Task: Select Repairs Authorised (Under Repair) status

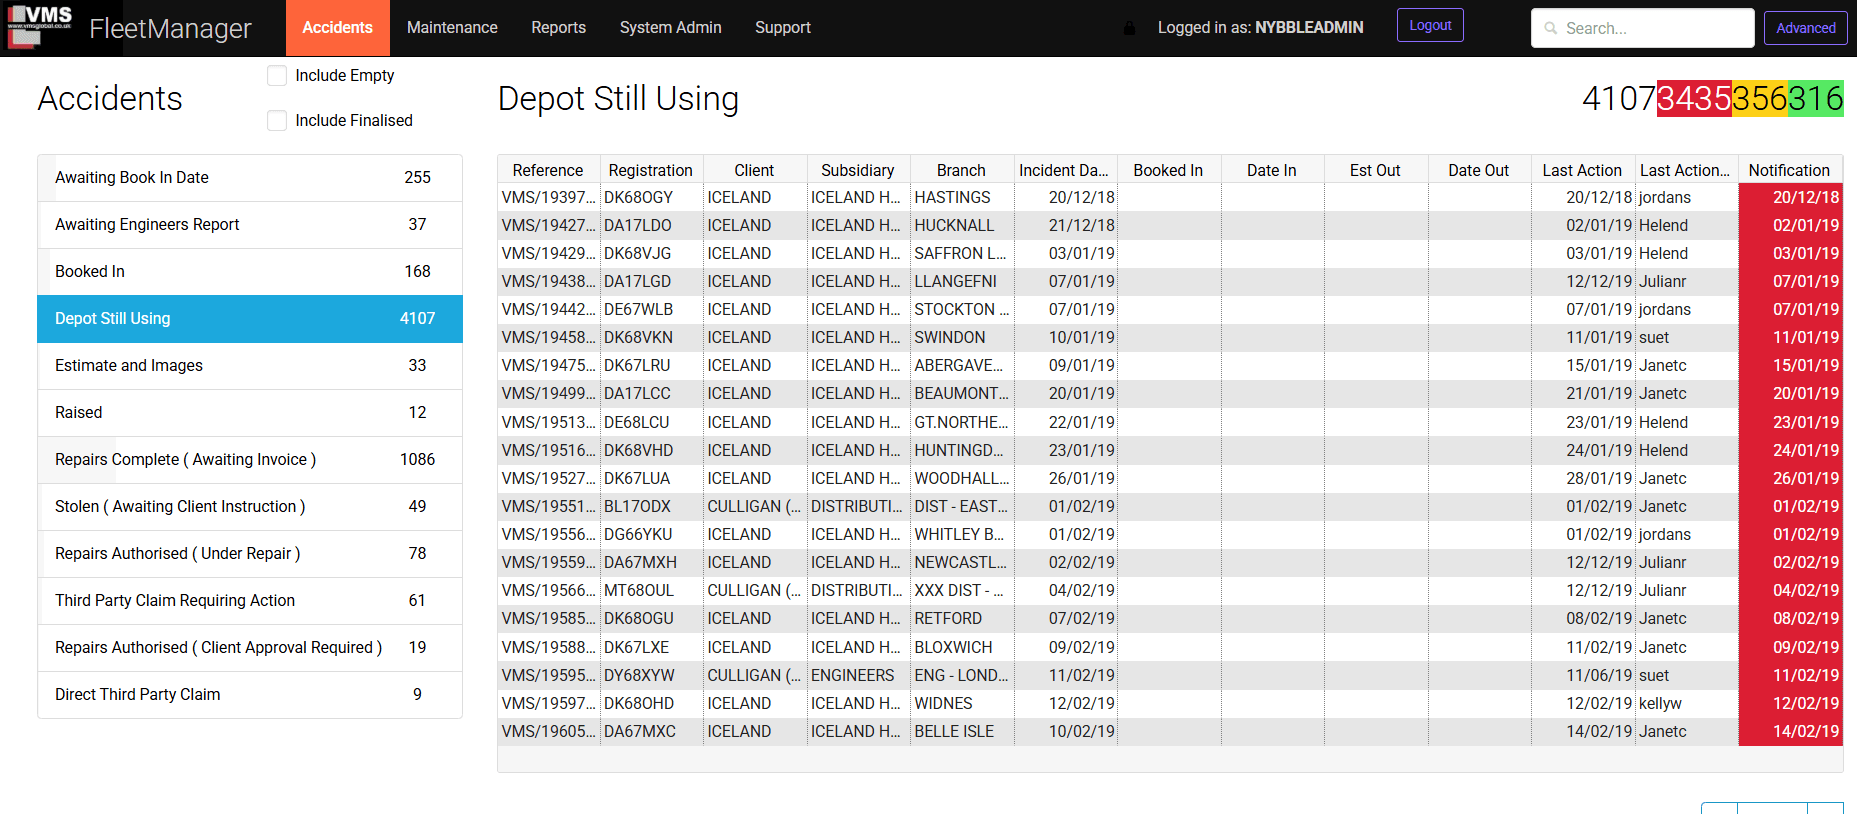Action: [x=250, y=554]
